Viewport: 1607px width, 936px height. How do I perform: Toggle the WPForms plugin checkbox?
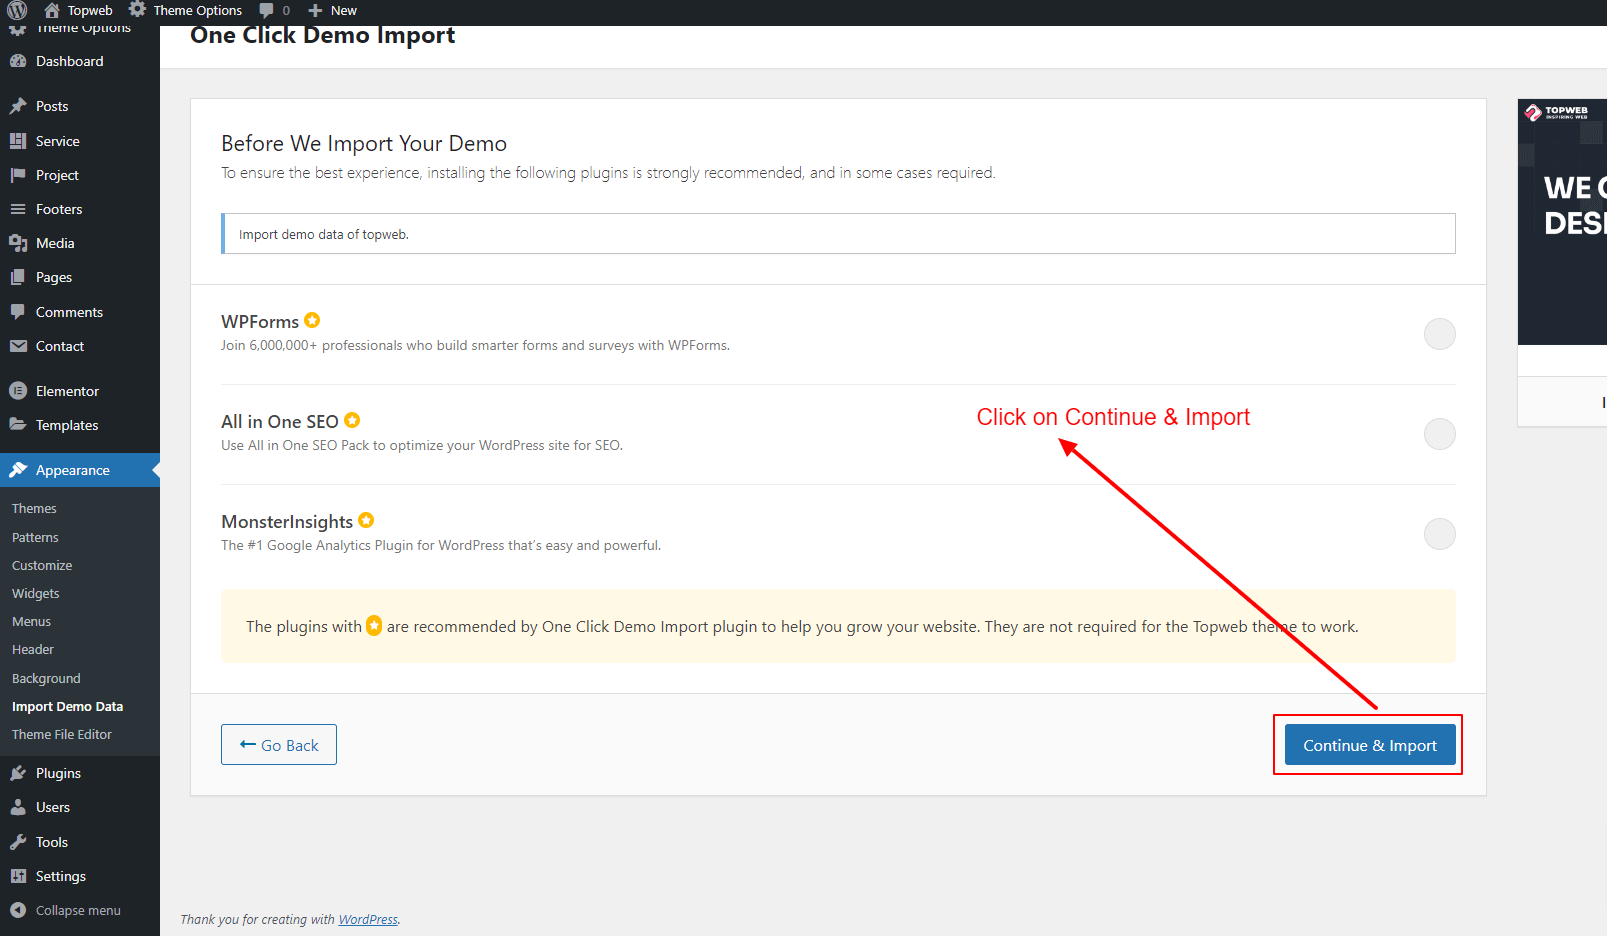pos(1440,334)
